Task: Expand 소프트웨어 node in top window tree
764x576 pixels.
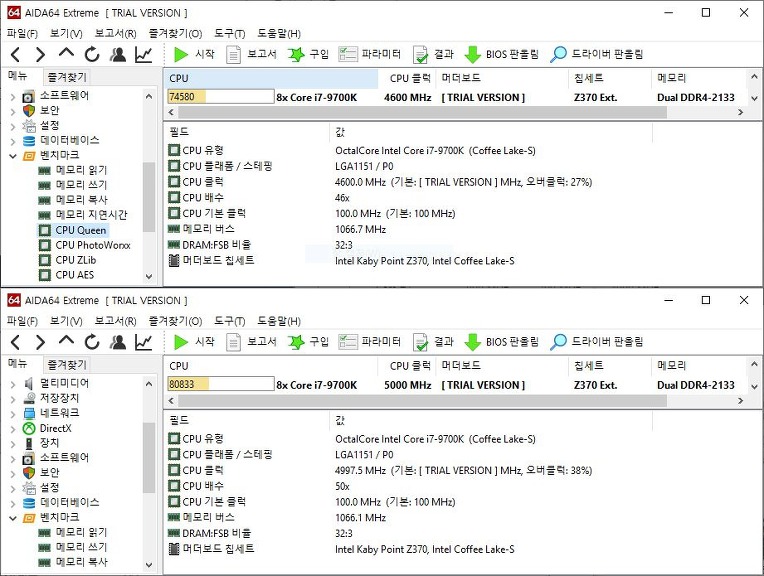Action: 13,97
